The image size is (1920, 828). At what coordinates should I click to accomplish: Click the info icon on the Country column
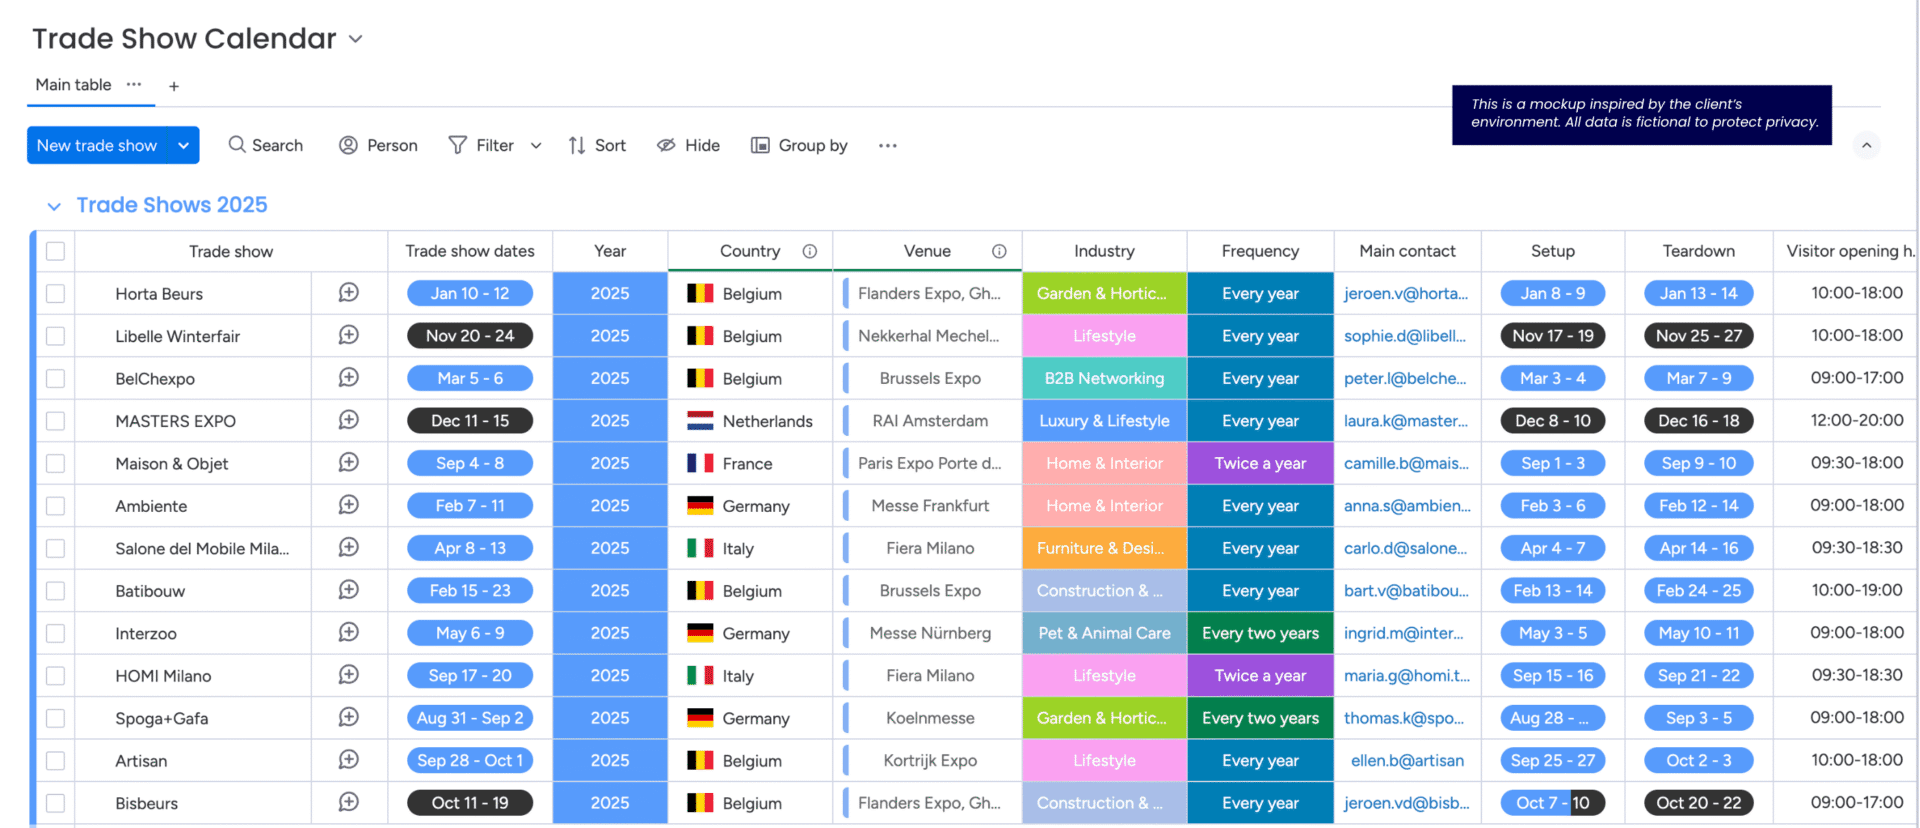[x=810, y=251]
